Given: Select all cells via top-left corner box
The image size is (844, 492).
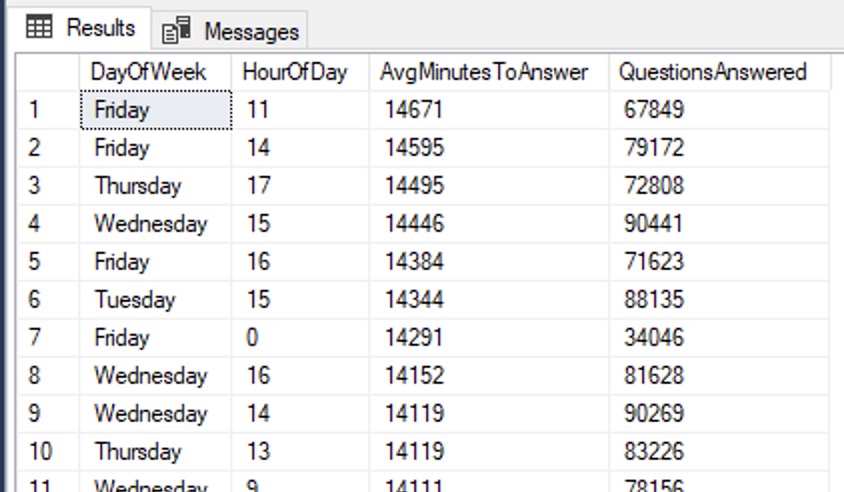Looking at the screenshot, I should click(x=48, y=72).
